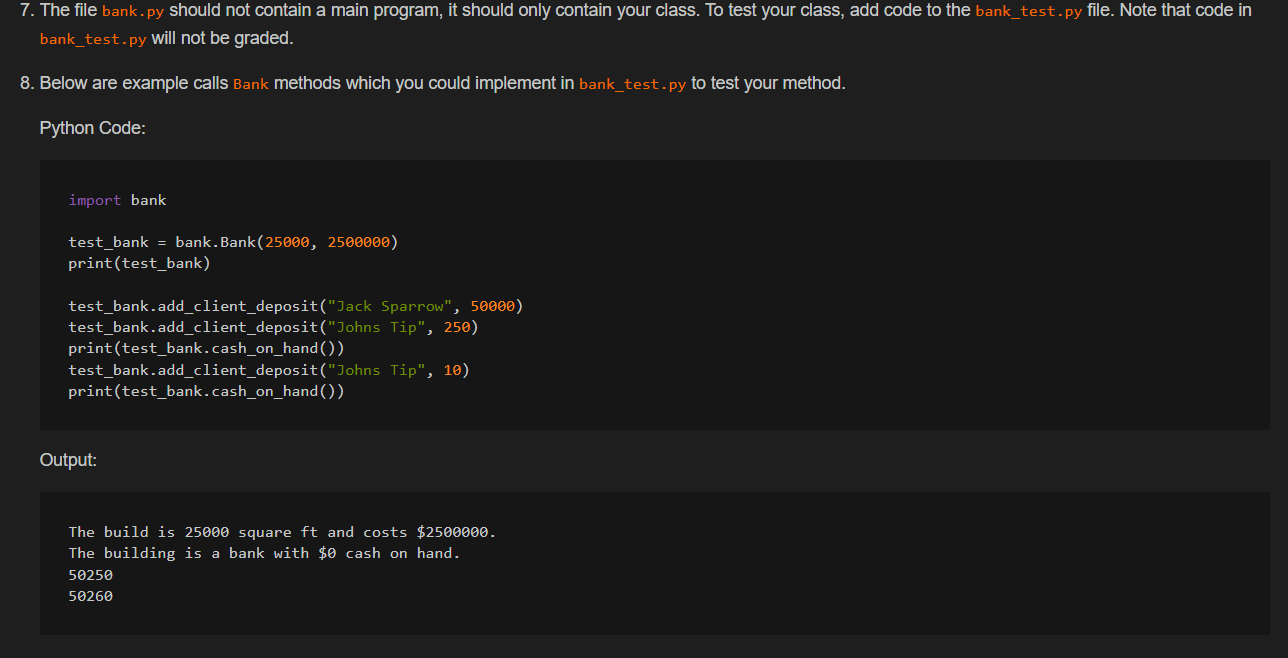Click the output value 50250
The height and width of the screenshot is (658, 1288).
point(90,575)
